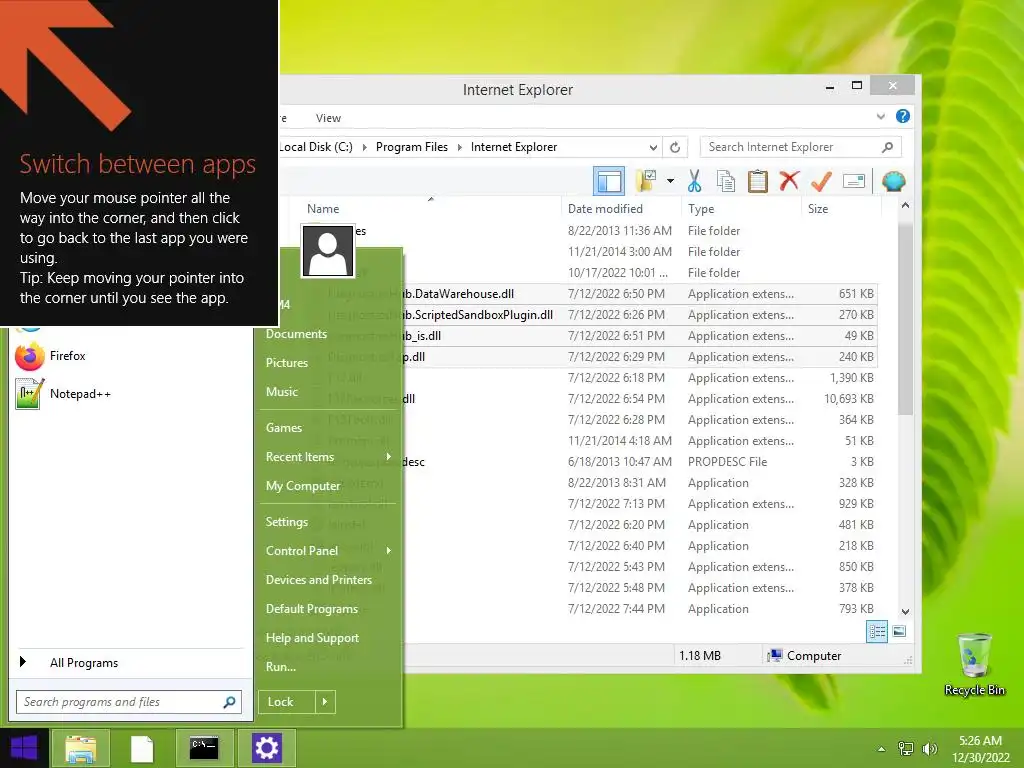Open Command Prompt from the taskbar

[204, 748]
